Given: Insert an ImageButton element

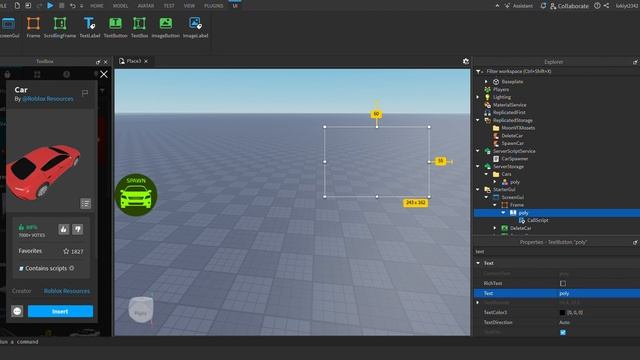Looking at the screenshot, I should click(165, 27).
